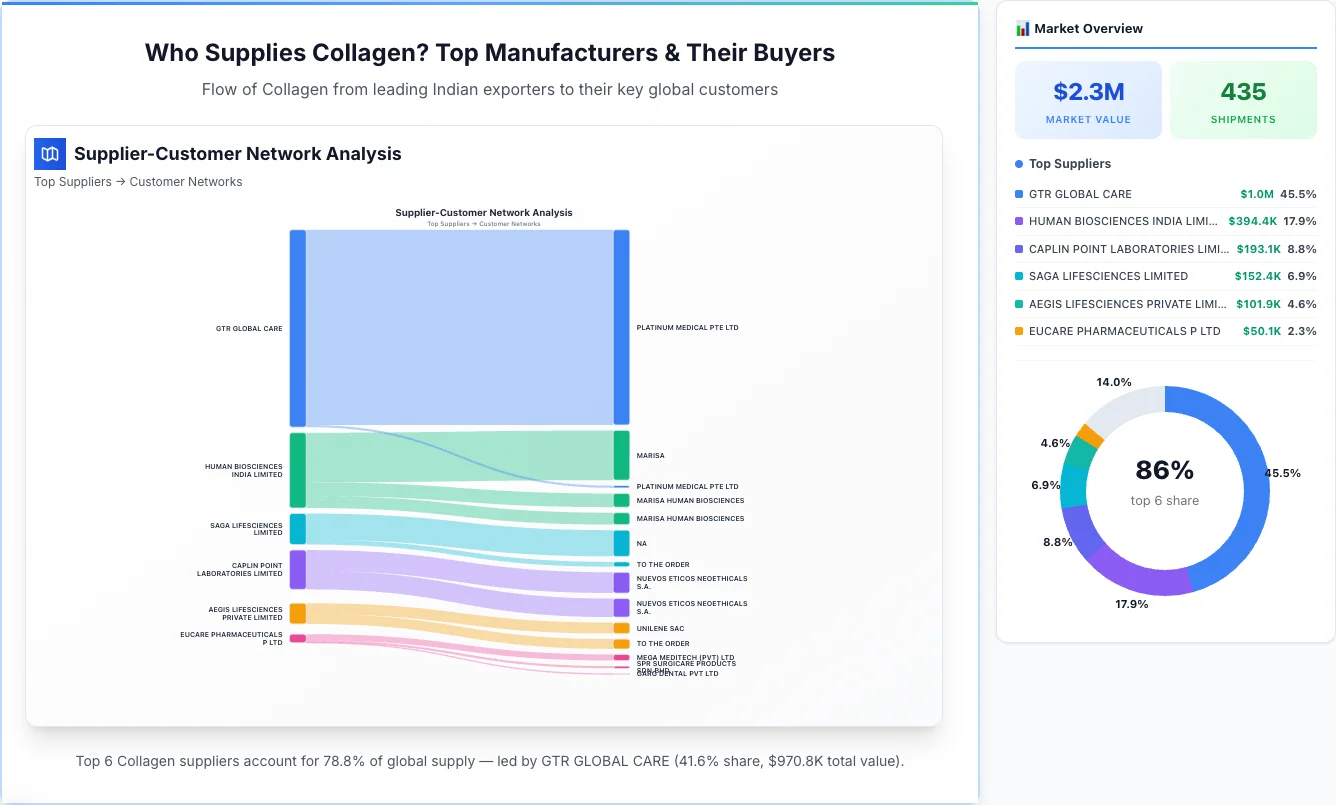Click the teal square marker beside SAGA LIFESCIENCES LIMITED

pos(1021,276)
